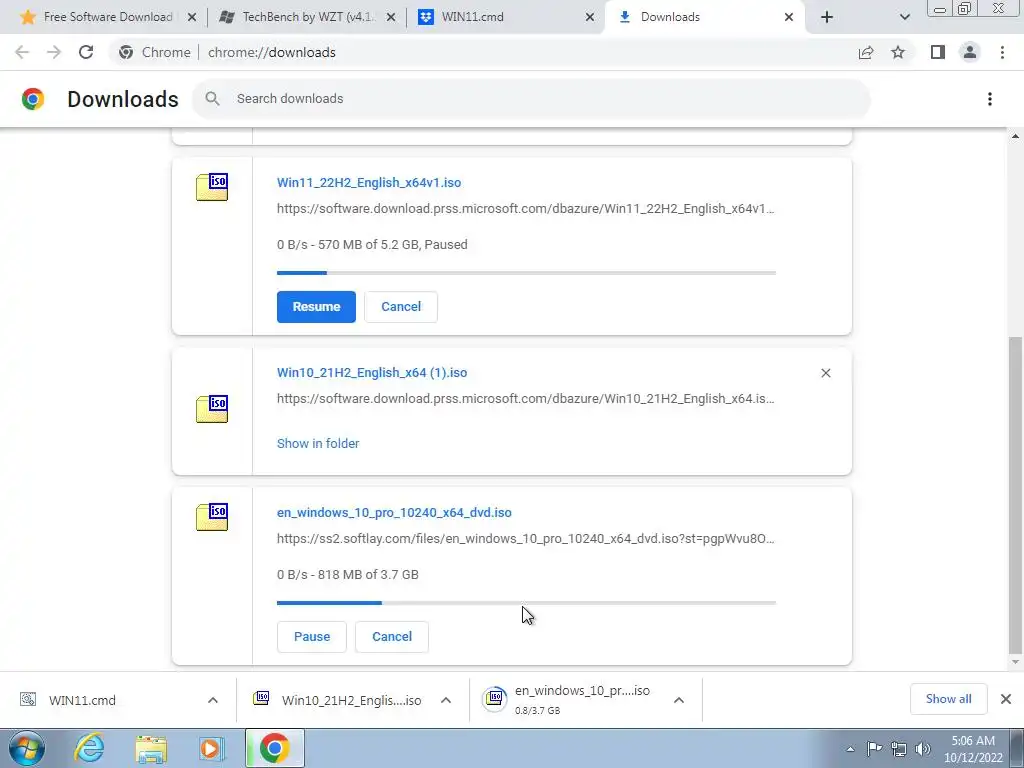Click the share page icon in address bar
Screen dimensions: 1024x768
pos(866,52)
